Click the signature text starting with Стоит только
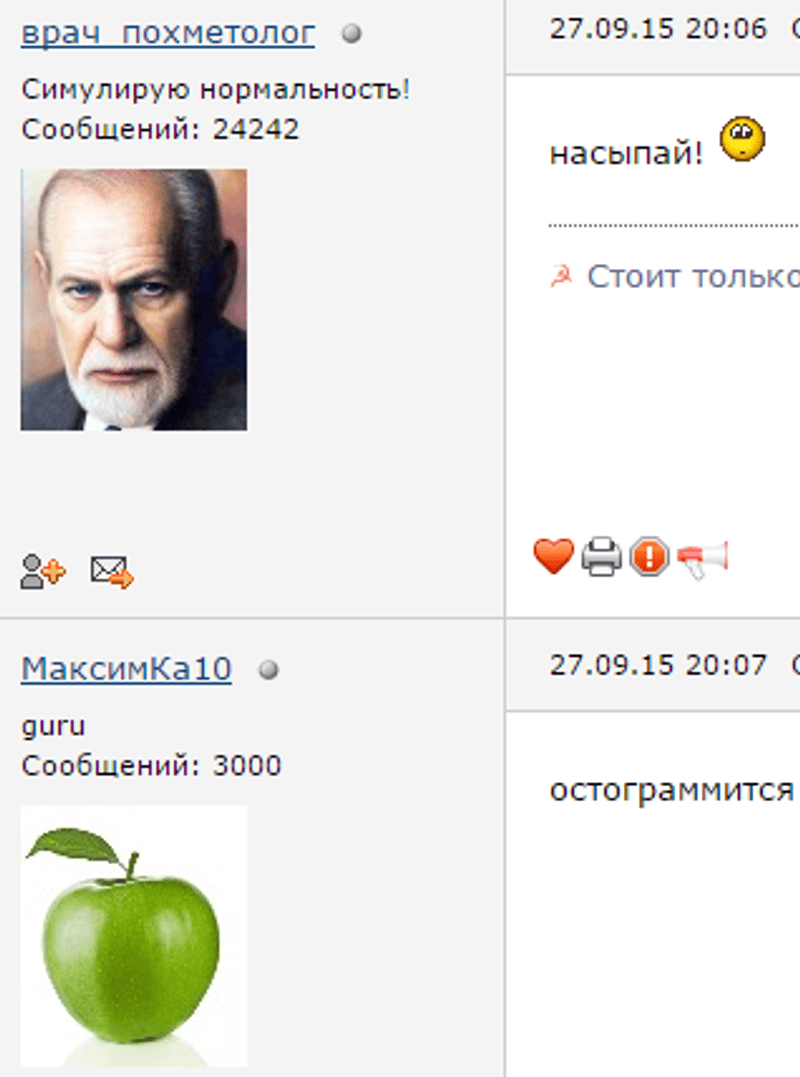 point(693,277)
